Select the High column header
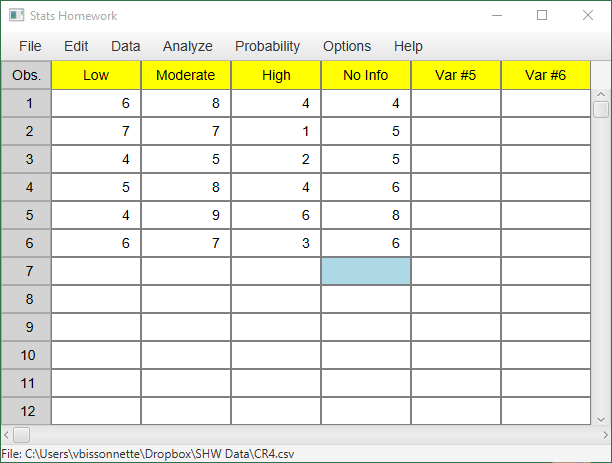612x463 pixels. click(x=276, y=75)
